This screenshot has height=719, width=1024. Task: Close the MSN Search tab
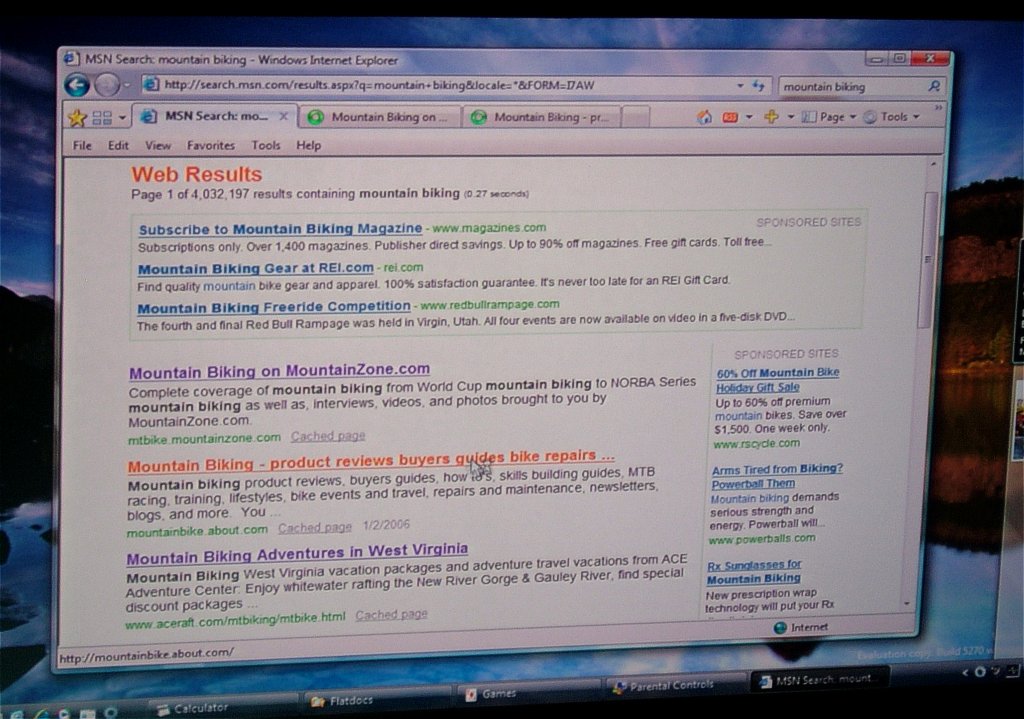click(x=283, y=116)
